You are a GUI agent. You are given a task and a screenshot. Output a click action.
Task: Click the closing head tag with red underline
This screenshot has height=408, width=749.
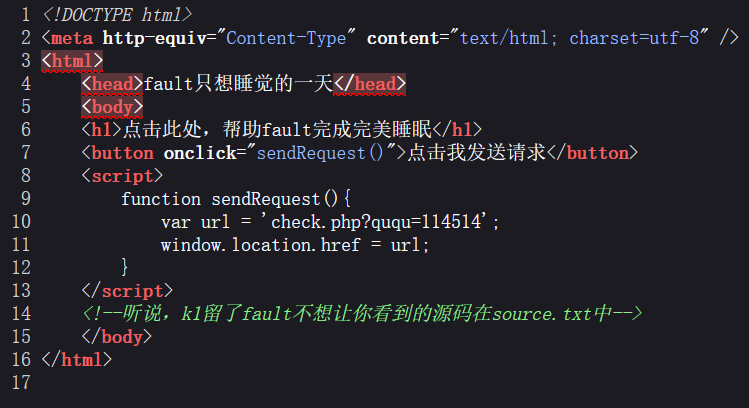370,84
